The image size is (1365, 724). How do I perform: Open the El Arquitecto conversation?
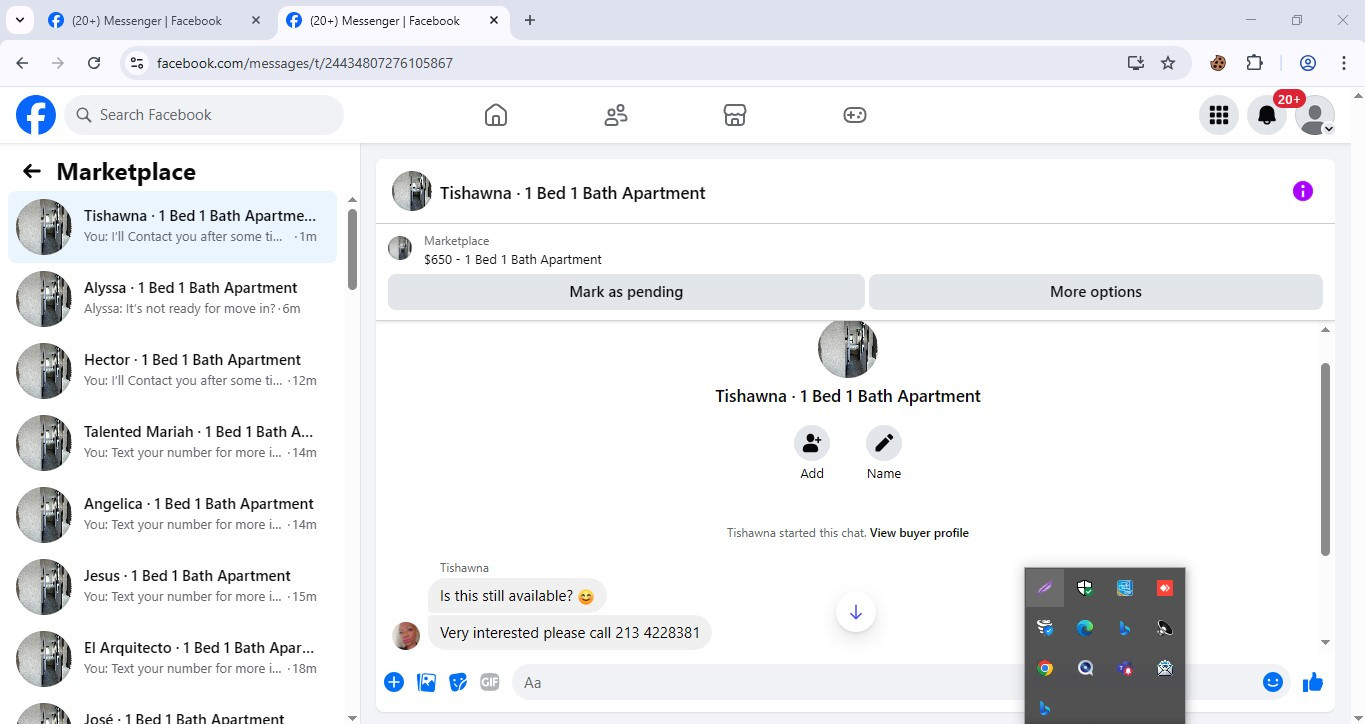[x=172, y=659]
